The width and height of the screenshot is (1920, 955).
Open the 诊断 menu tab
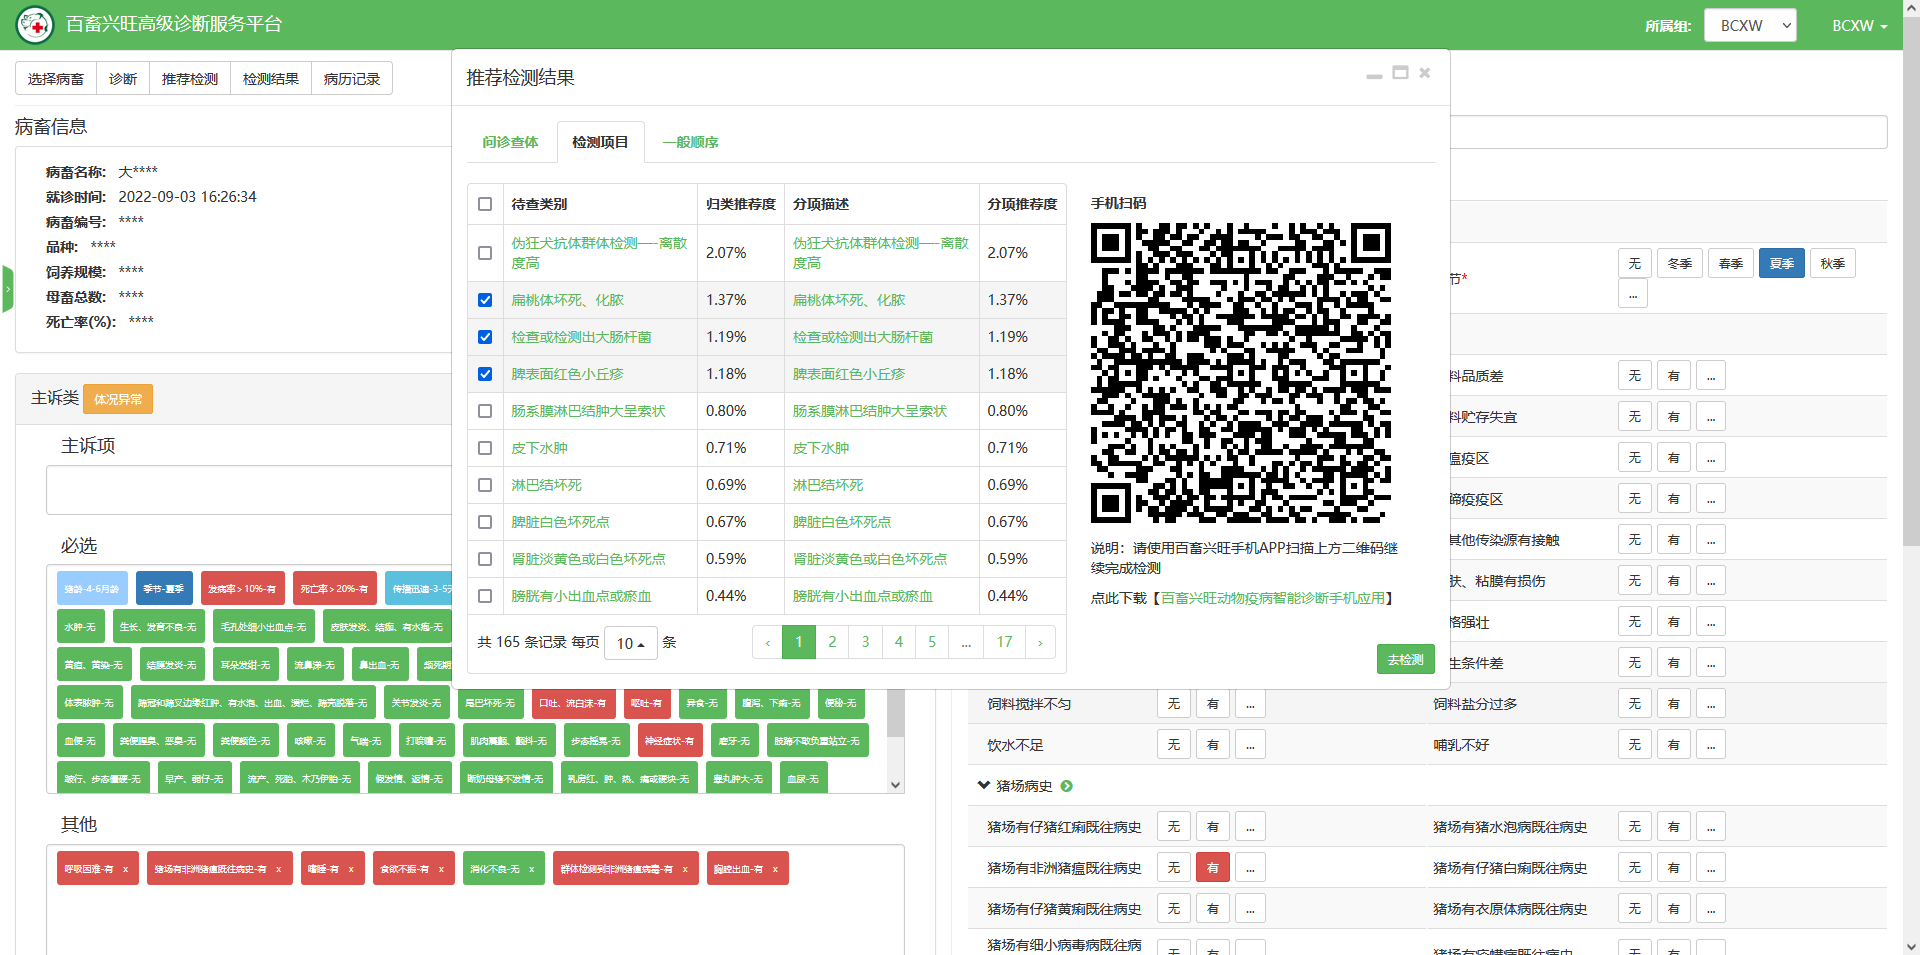[x=123, y=78]
